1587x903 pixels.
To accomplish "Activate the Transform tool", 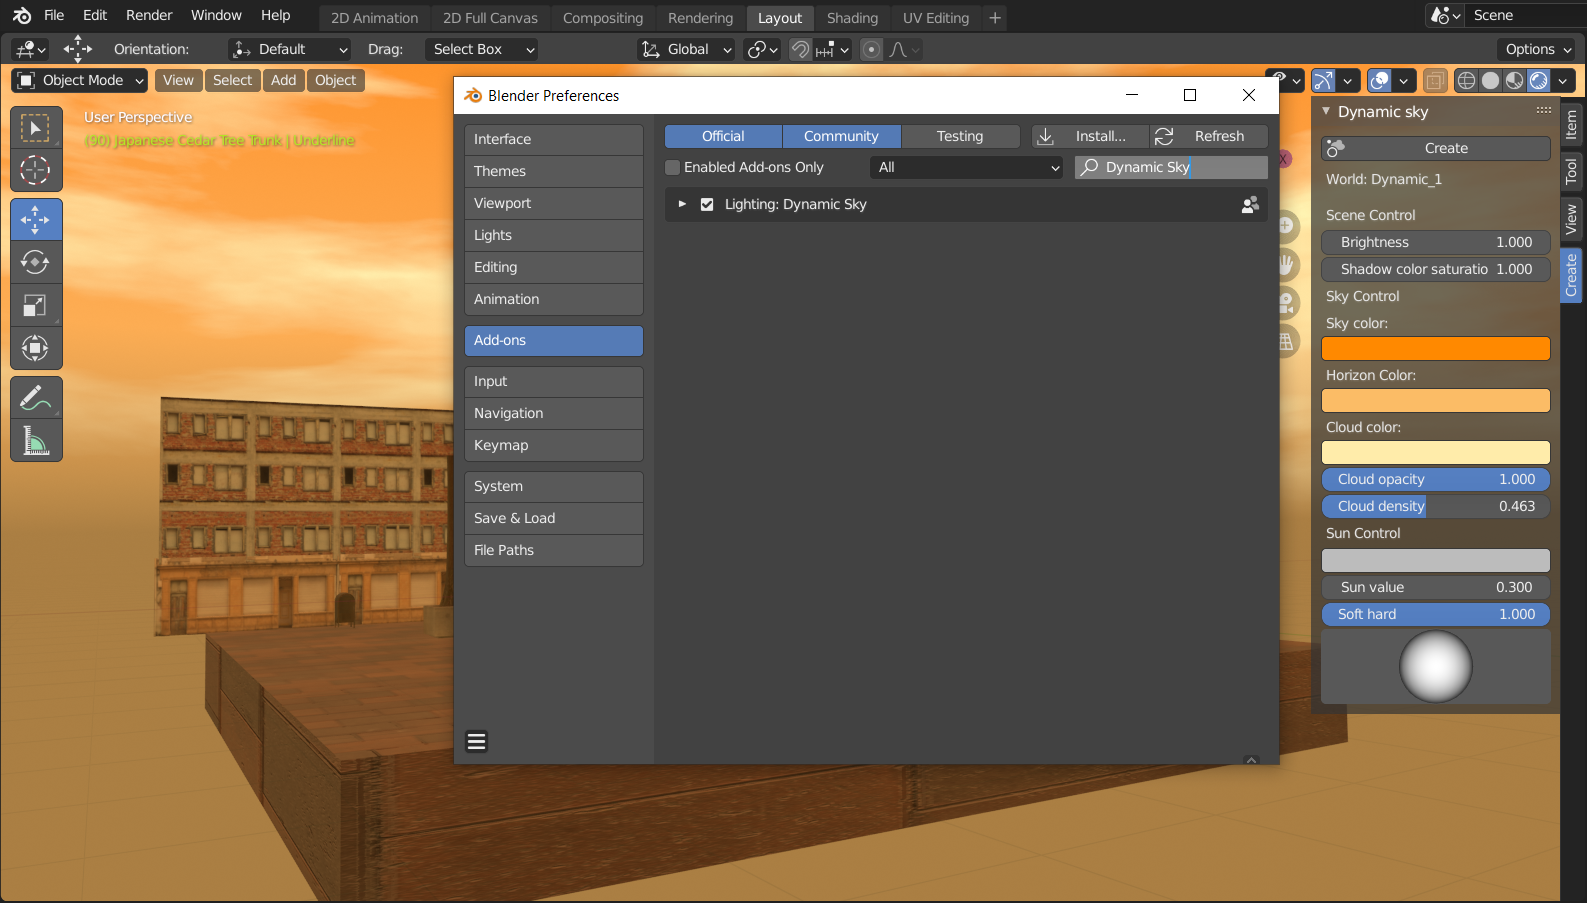I will coord(36,349).
